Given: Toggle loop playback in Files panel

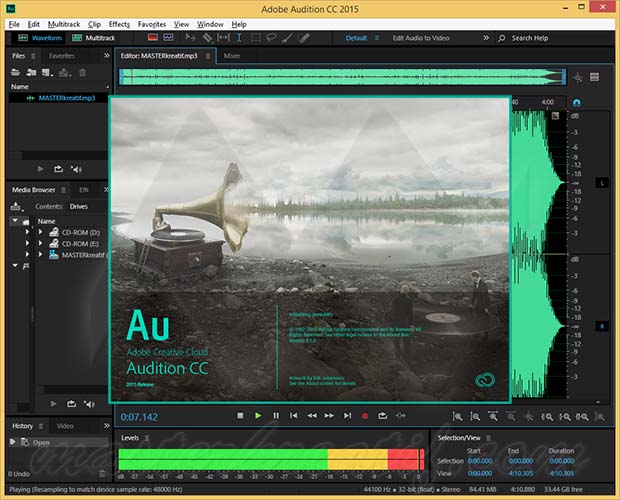Looking at the screenshot, I should click(56, 169).
